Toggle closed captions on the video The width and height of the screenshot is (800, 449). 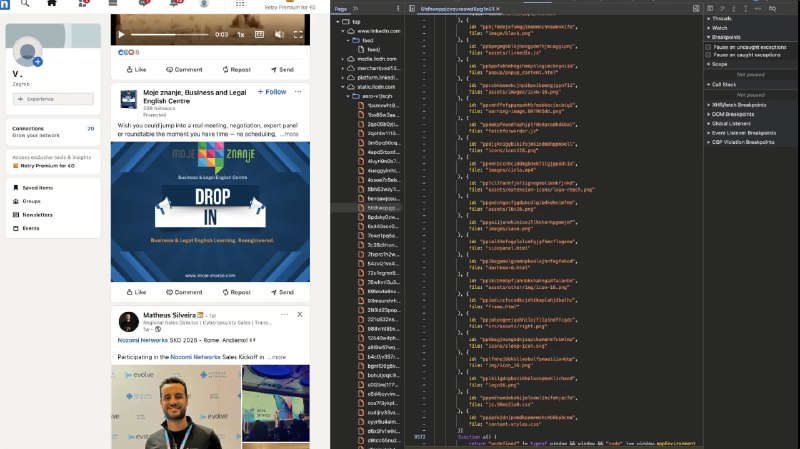point(259,35)
